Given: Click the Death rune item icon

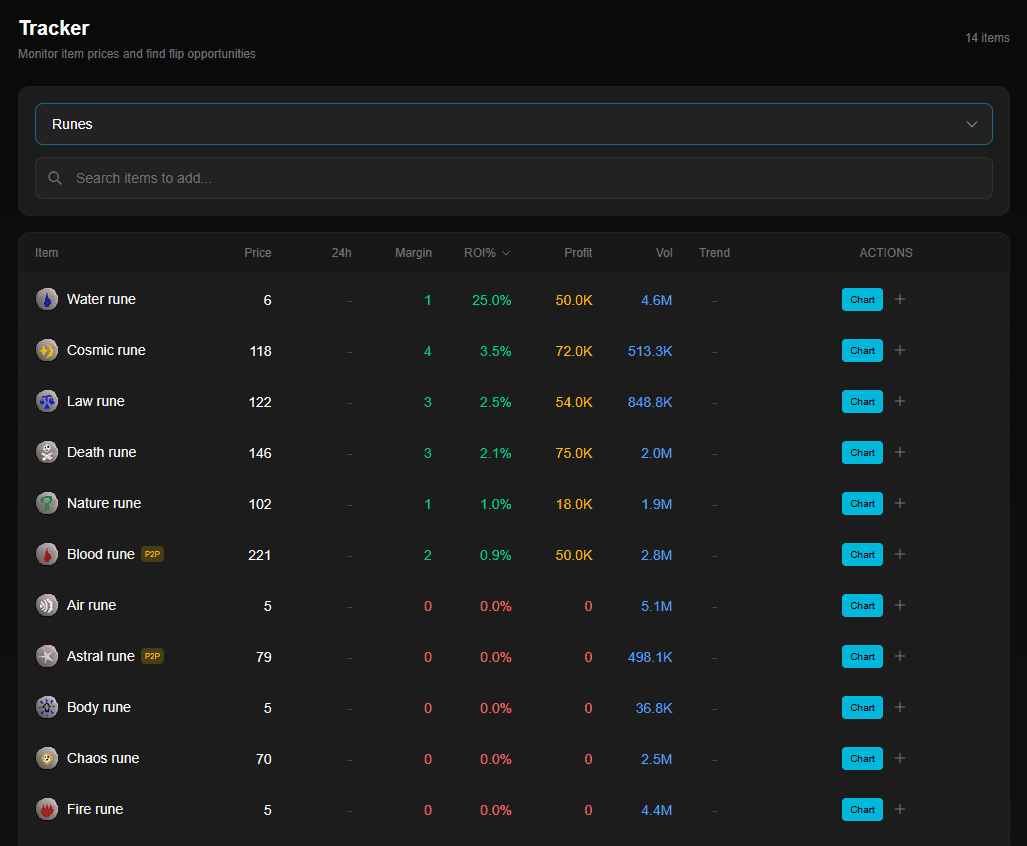Looking at the screenshot, I should 47,452.
